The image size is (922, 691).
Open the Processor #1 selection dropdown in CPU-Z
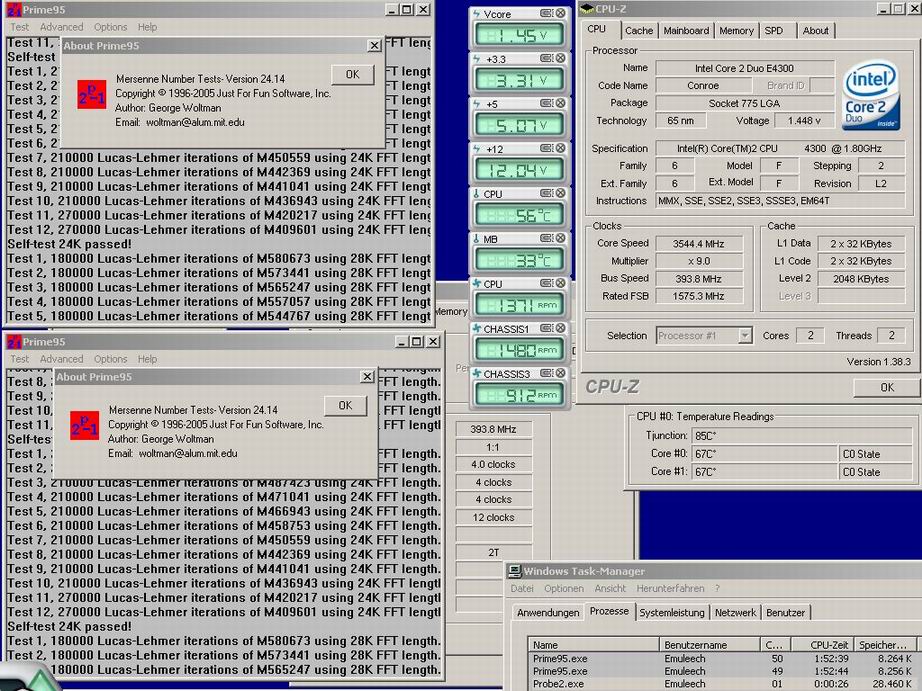(745, 336)
